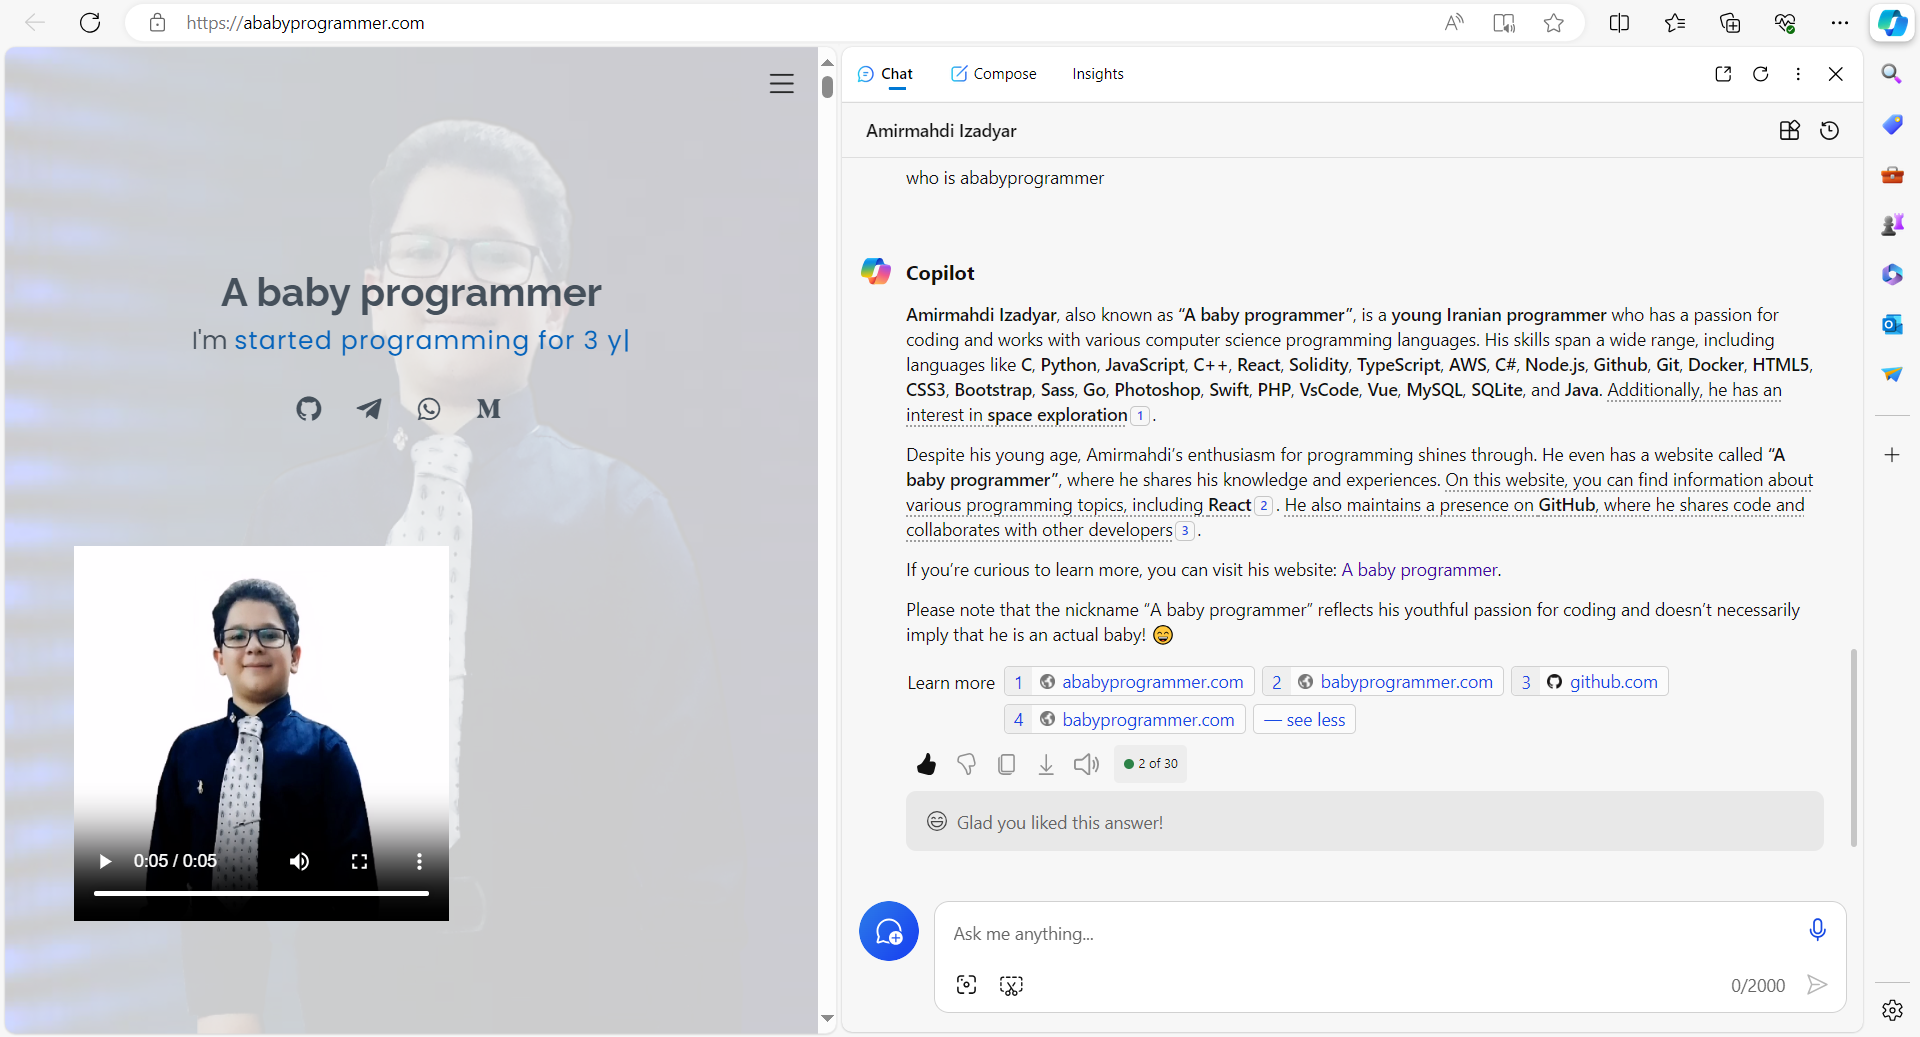Play the video on the webpage
1920x1037 pixels.
coord(105,861)
